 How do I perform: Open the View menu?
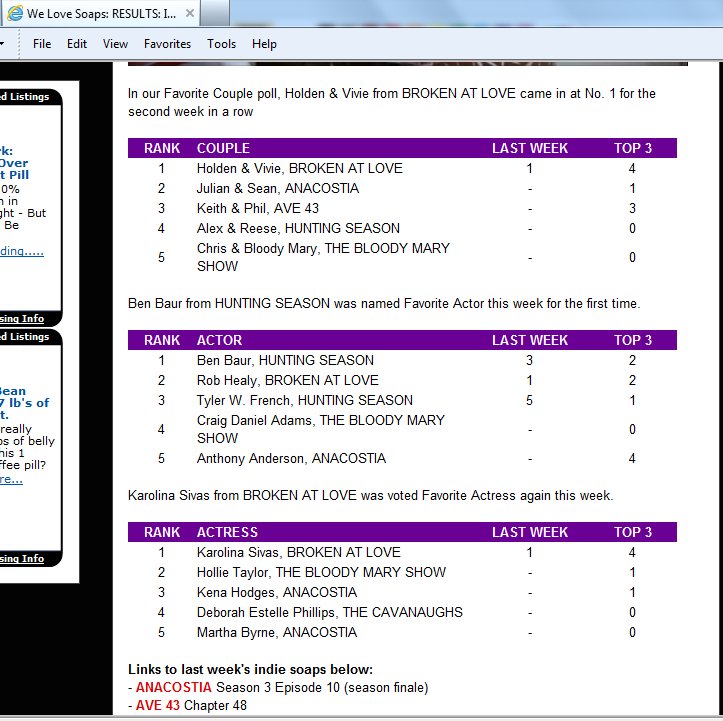click(115, 44)
